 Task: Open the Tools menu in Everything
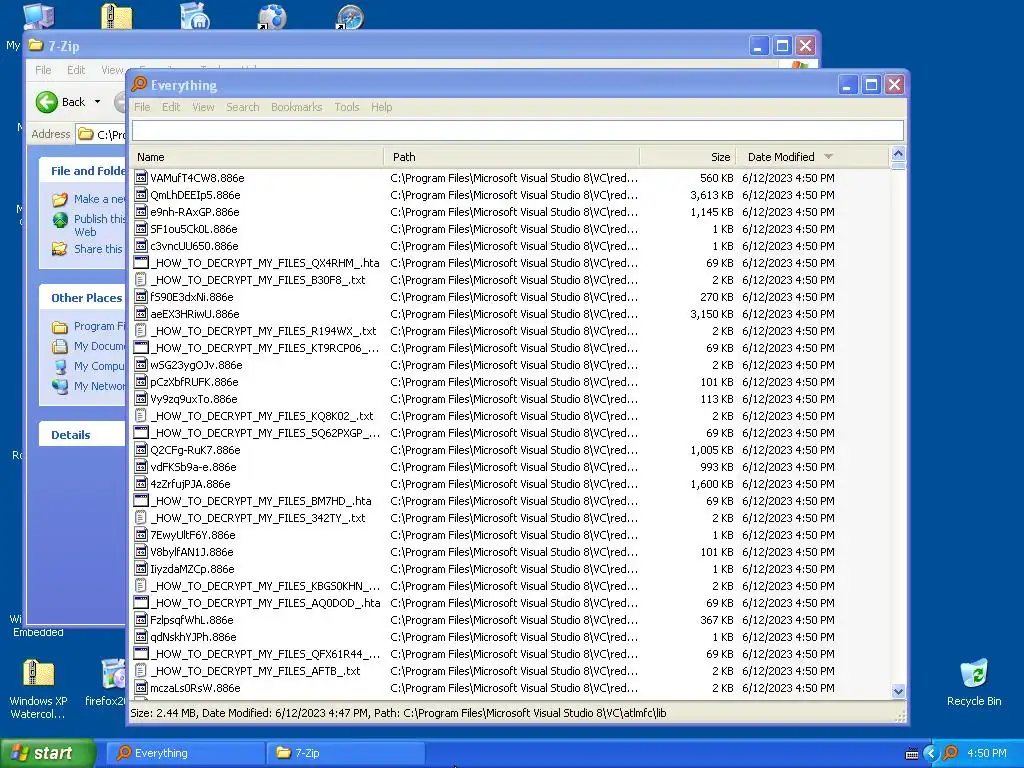[347, 107]
